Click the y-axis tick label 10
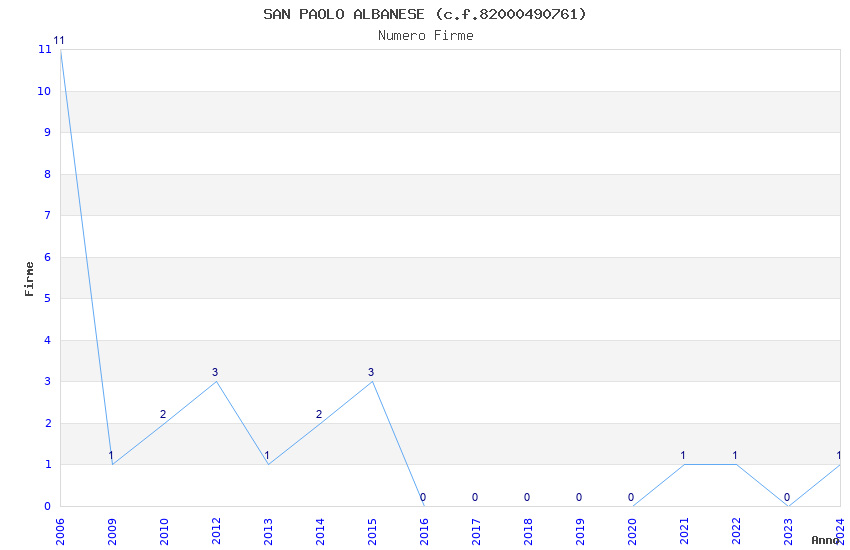Image resolution: width=850 pixels, height=550 pixels. (x=44, y=91)
